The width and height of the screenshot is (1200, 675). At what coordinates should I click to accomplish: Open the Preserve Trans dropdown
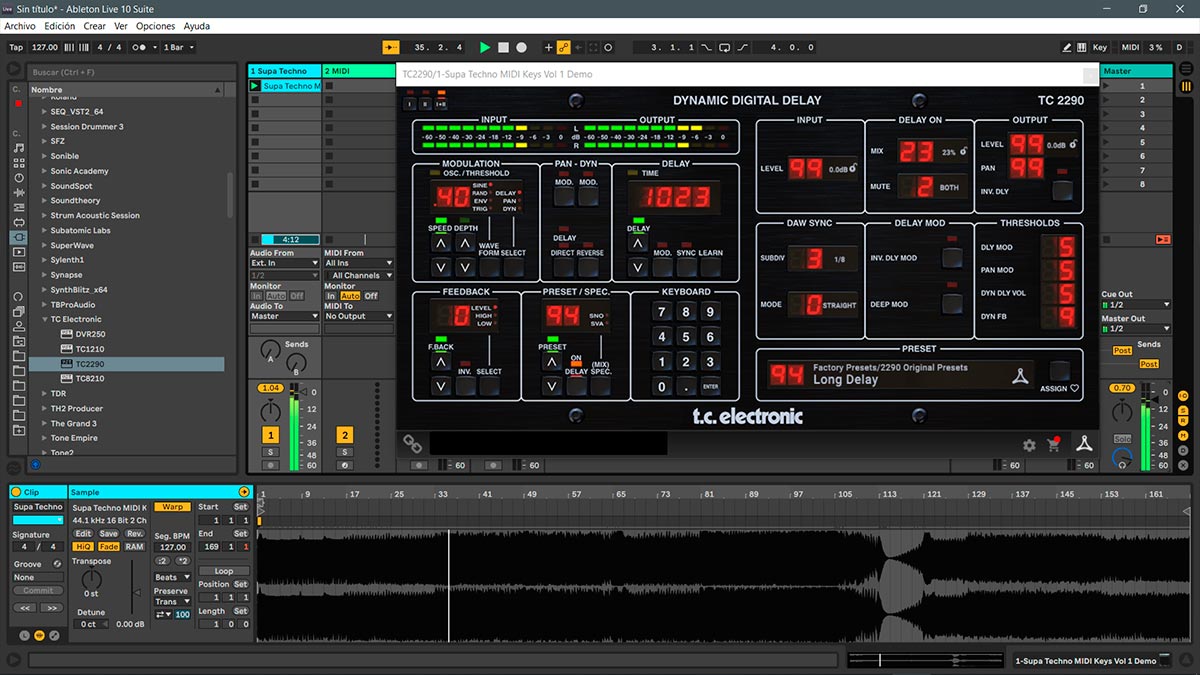coord(171,602)
